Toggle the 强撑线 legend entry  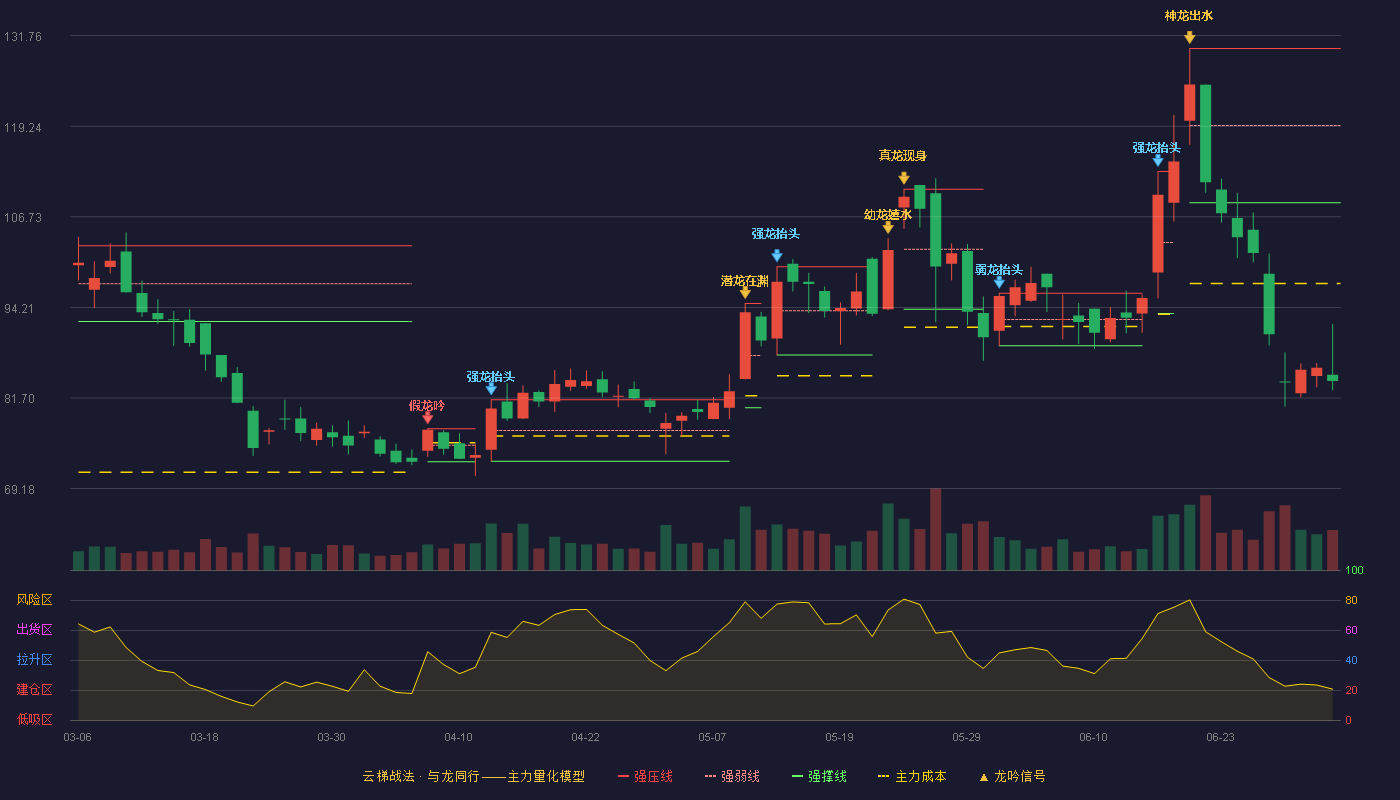(x=819, y=776)
